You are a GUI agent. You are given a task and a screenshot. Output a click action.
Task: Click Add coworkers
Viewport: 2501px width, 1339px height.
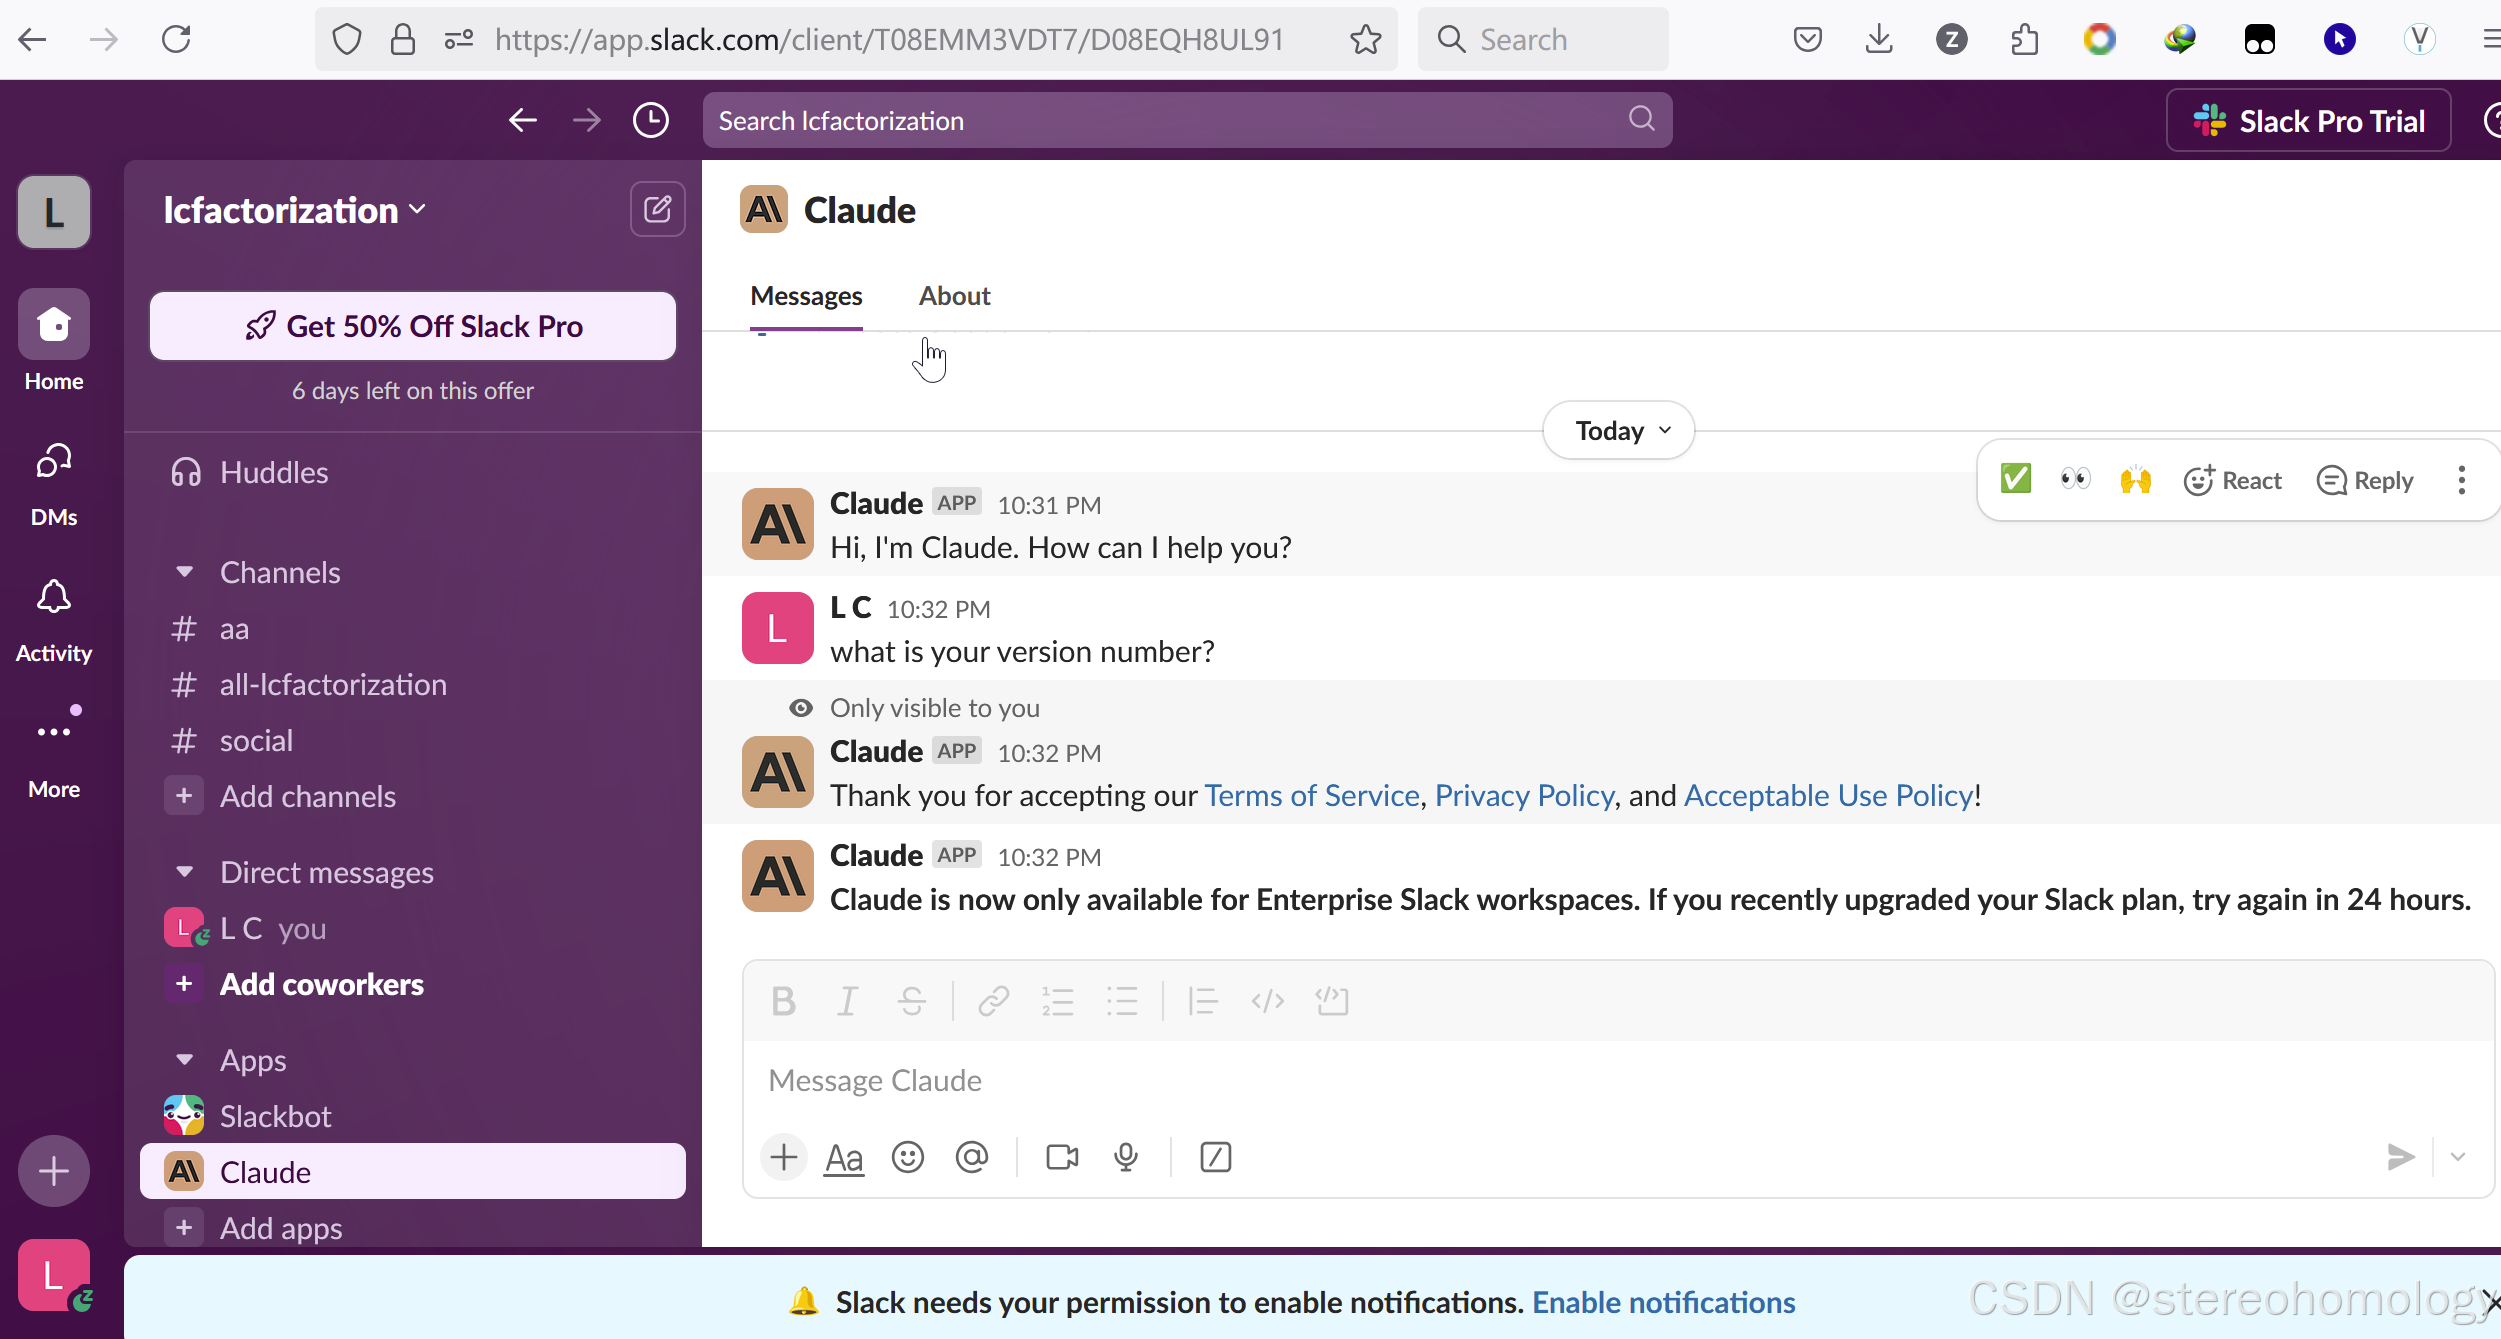point(413,985)
